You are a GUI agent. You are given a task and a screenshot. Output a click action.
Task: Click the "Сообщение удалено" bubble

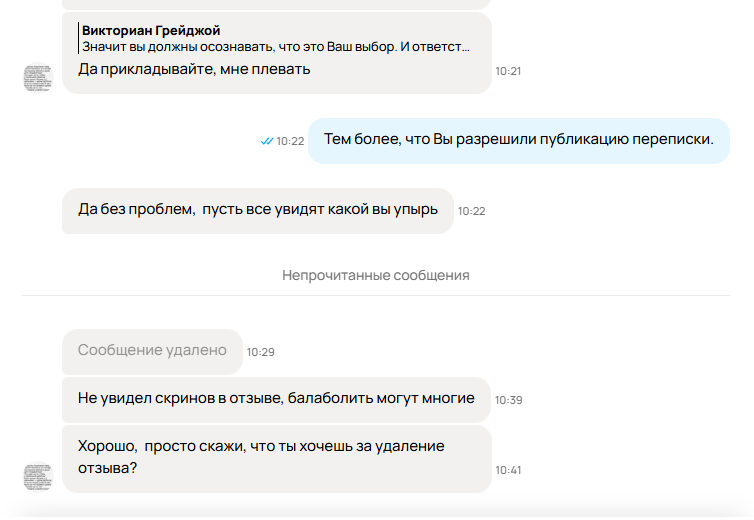point(152,351)
